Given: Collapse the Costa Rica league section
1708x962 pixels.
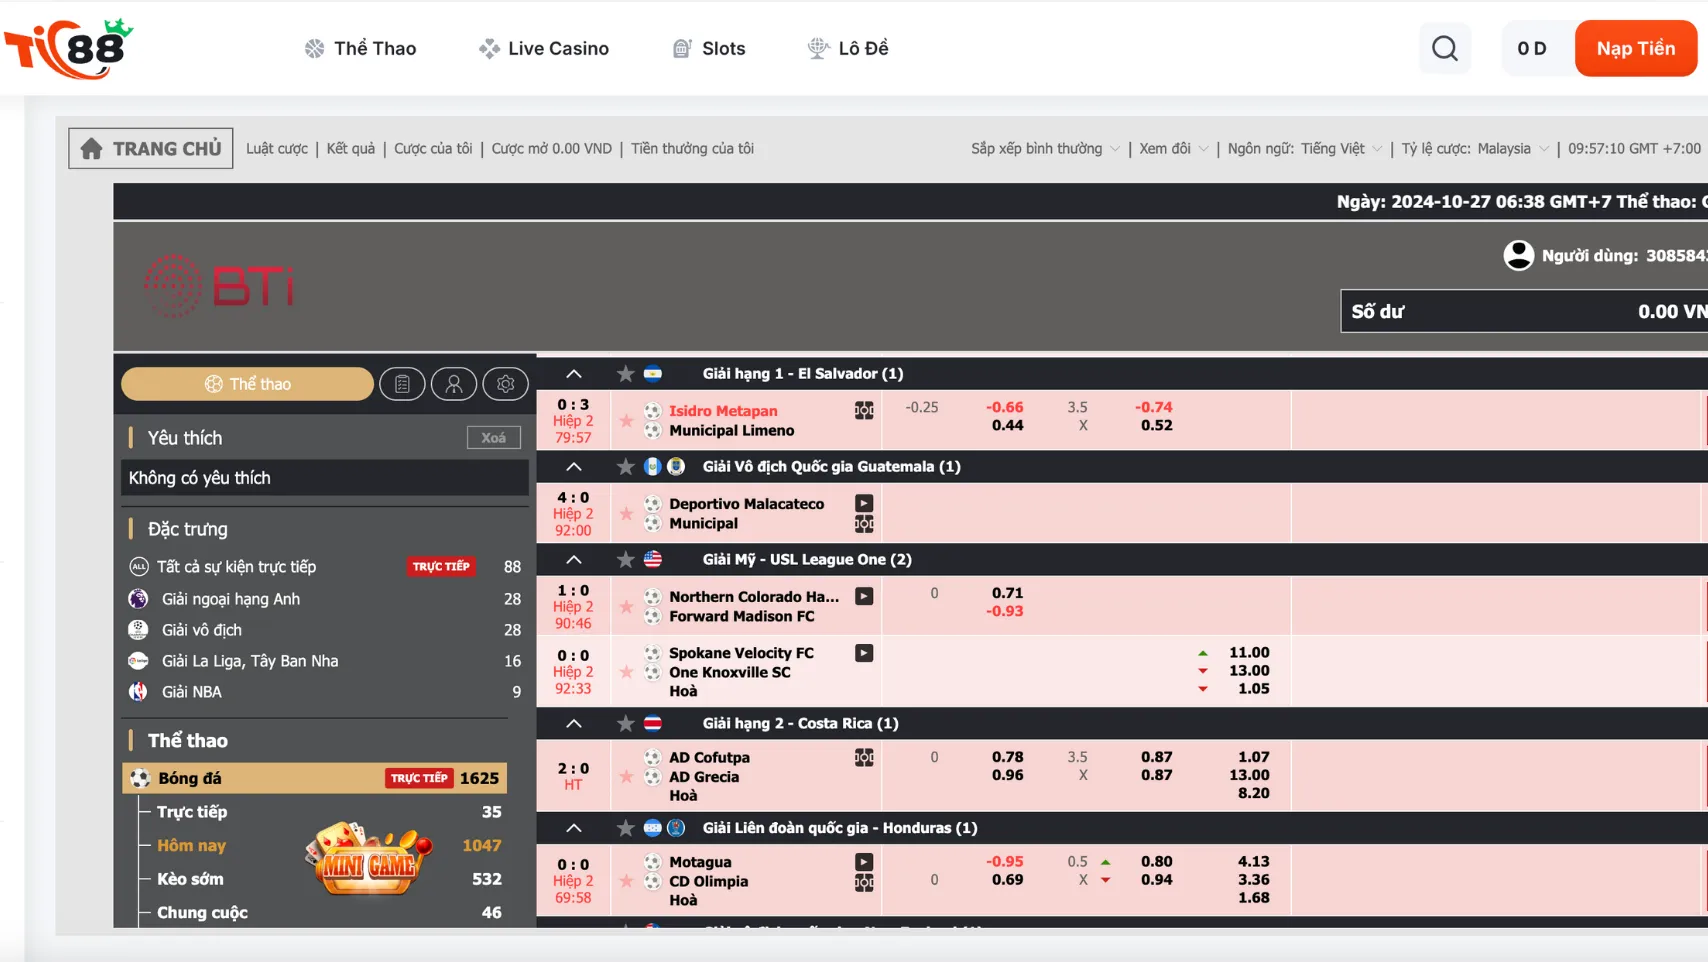Looking at the screenshot, I should 574,724.
